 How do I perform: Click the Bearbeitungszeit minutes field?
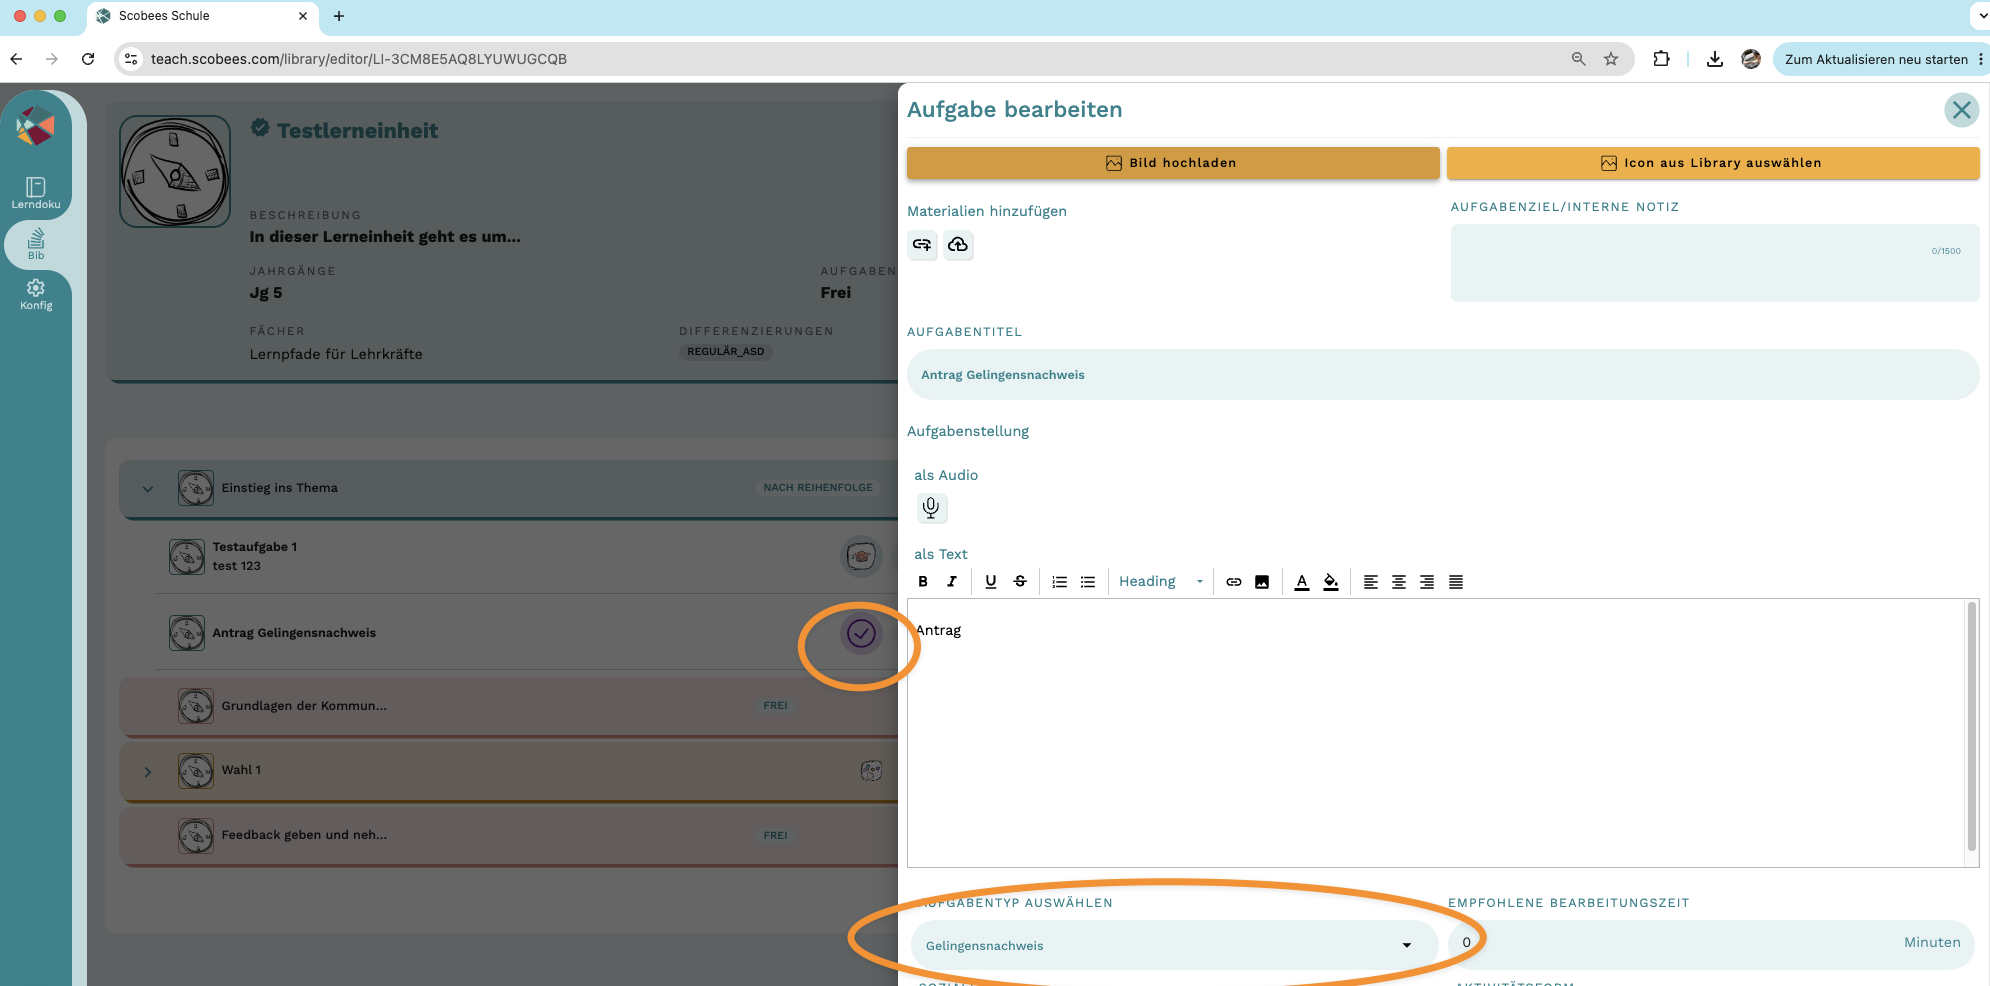[1711, 943]
